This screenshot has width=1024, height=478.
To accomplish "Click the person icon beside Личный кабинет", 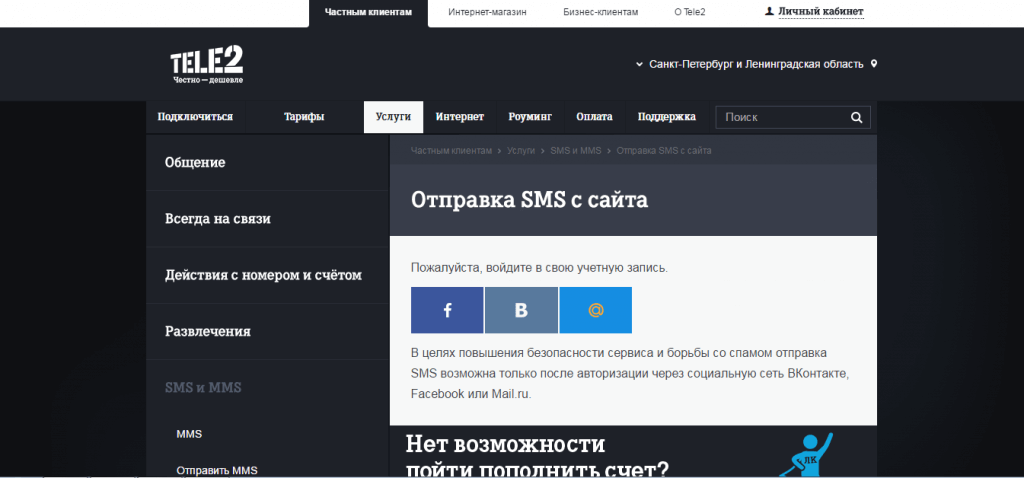I will click(x=769, y=11).
